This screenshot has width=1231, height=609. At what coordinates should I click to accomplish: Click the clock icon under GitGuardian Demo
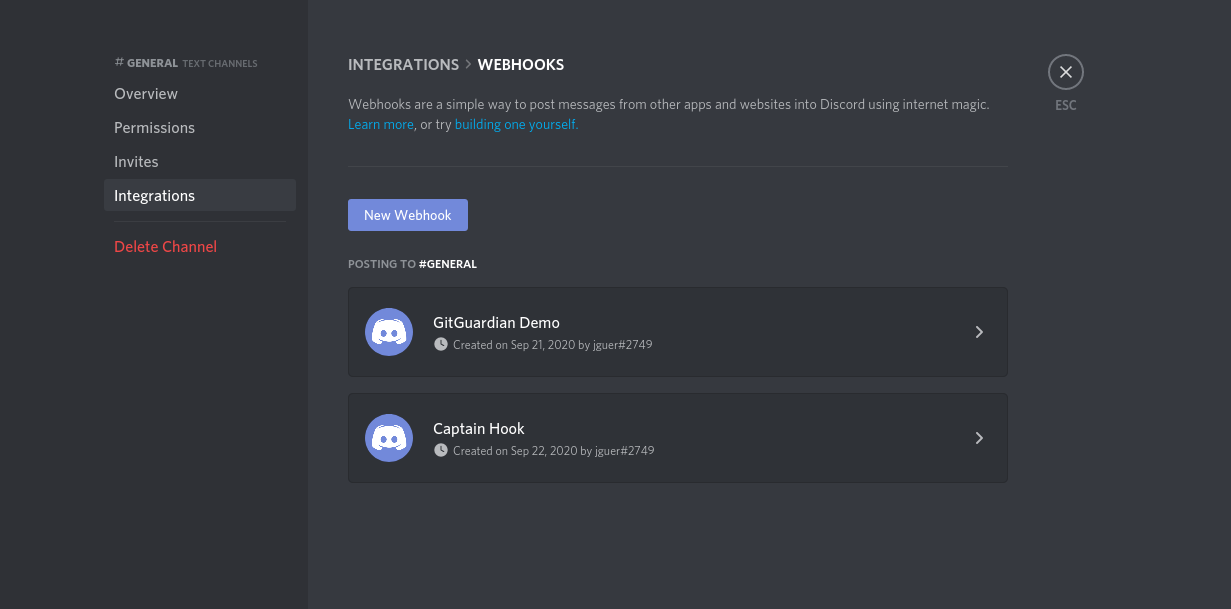pos(441,344)
